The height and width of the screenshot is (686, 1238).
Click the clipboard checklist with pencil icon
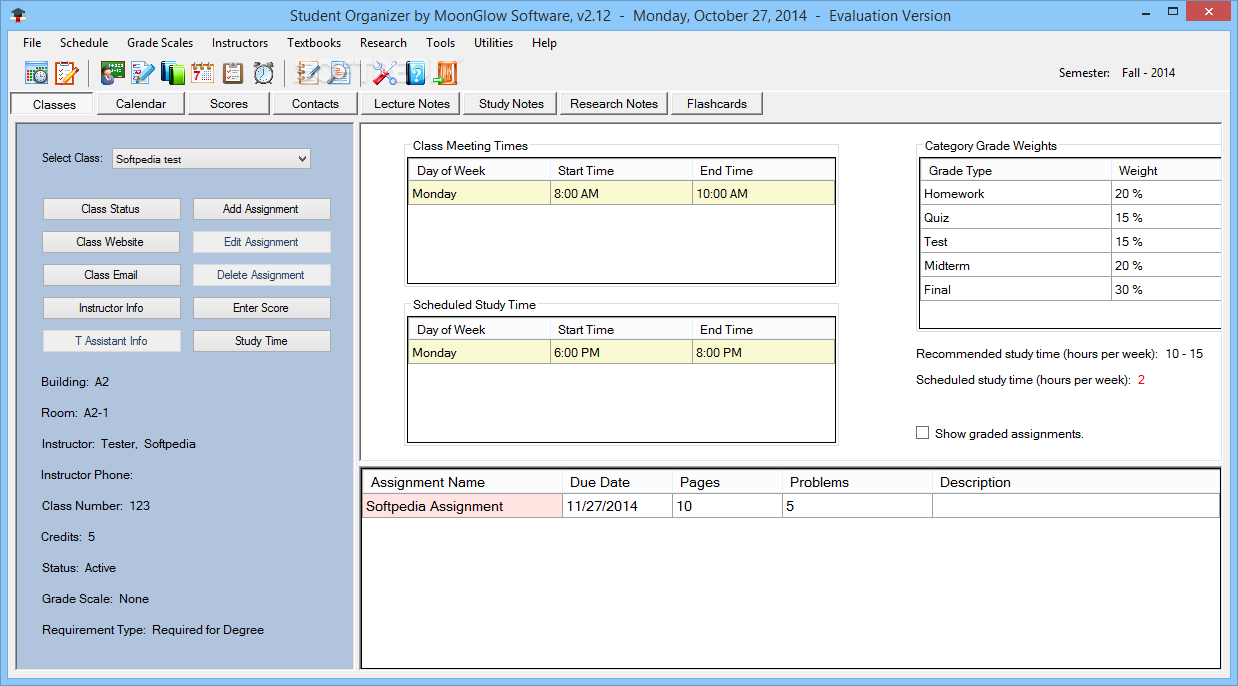coord(66,73)
